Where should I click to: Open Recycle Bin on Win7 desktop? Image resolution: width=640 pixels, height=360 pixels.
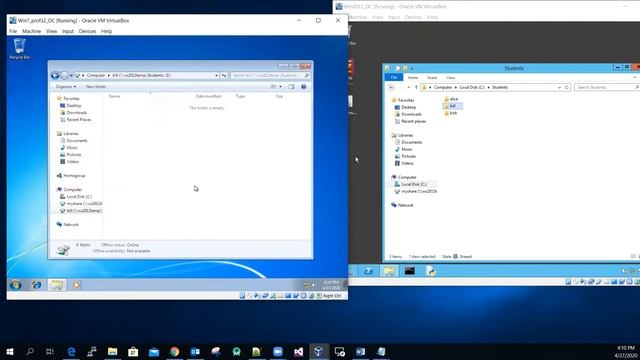tap(19, 49)
